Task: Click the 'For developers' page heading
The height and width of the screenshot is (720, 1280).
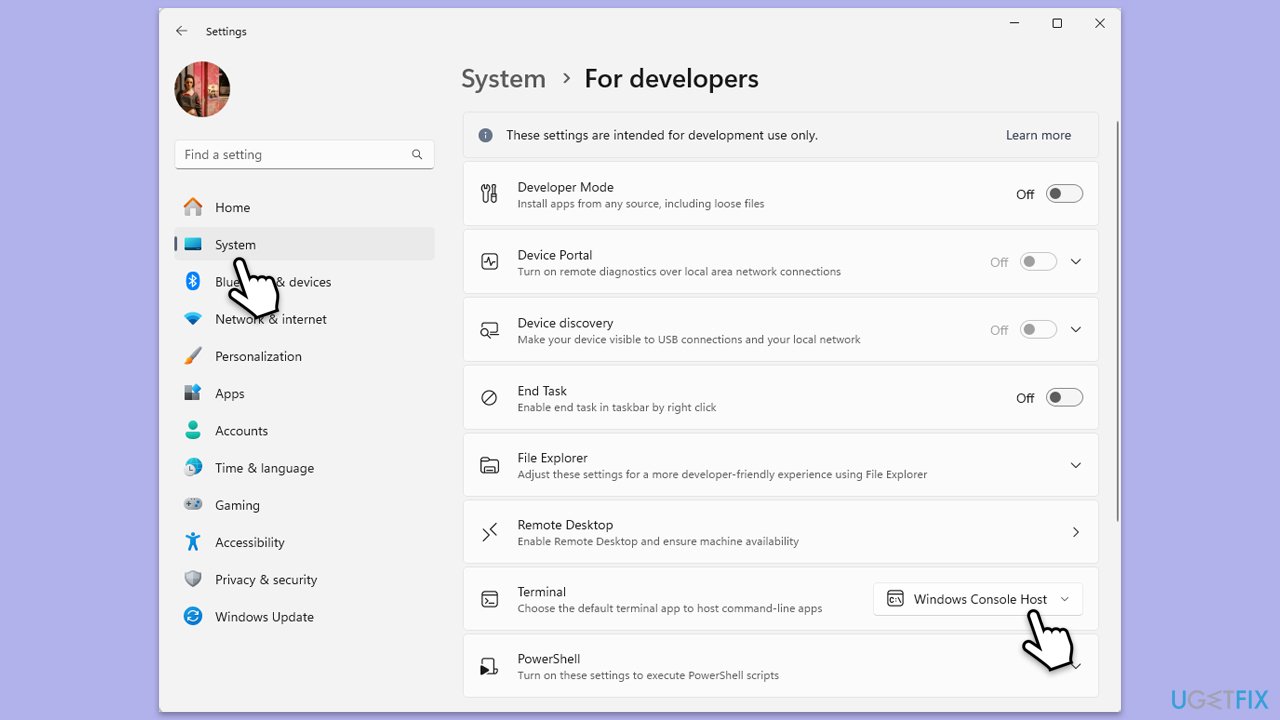Action: 671,79
